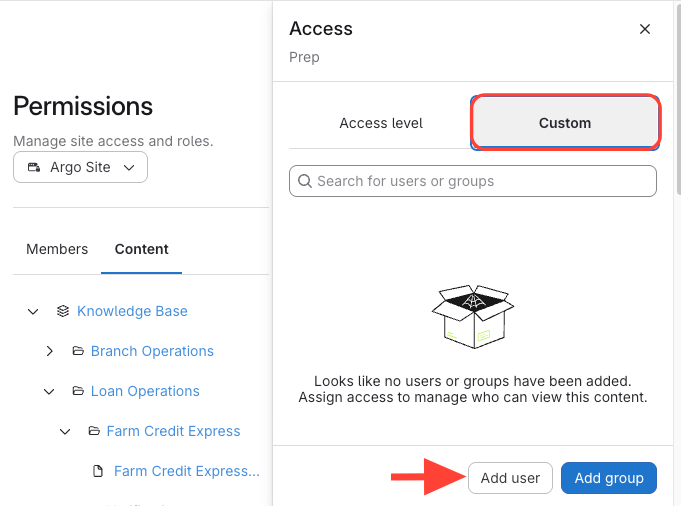The width and height of the screenshot is (681, 506).
Task: Click the Search for users or groups field
Action: coord(480,181)
